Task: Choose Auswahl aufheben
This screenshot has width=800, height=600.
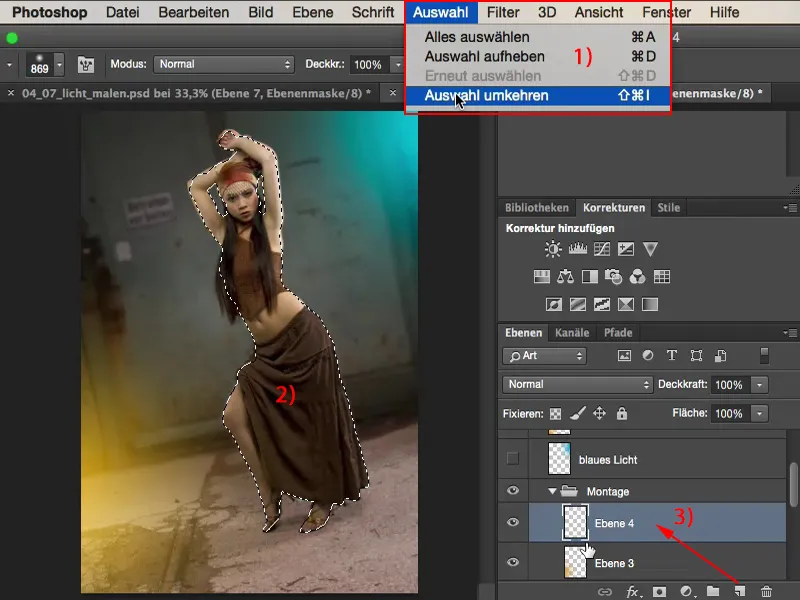Action: 538,56
